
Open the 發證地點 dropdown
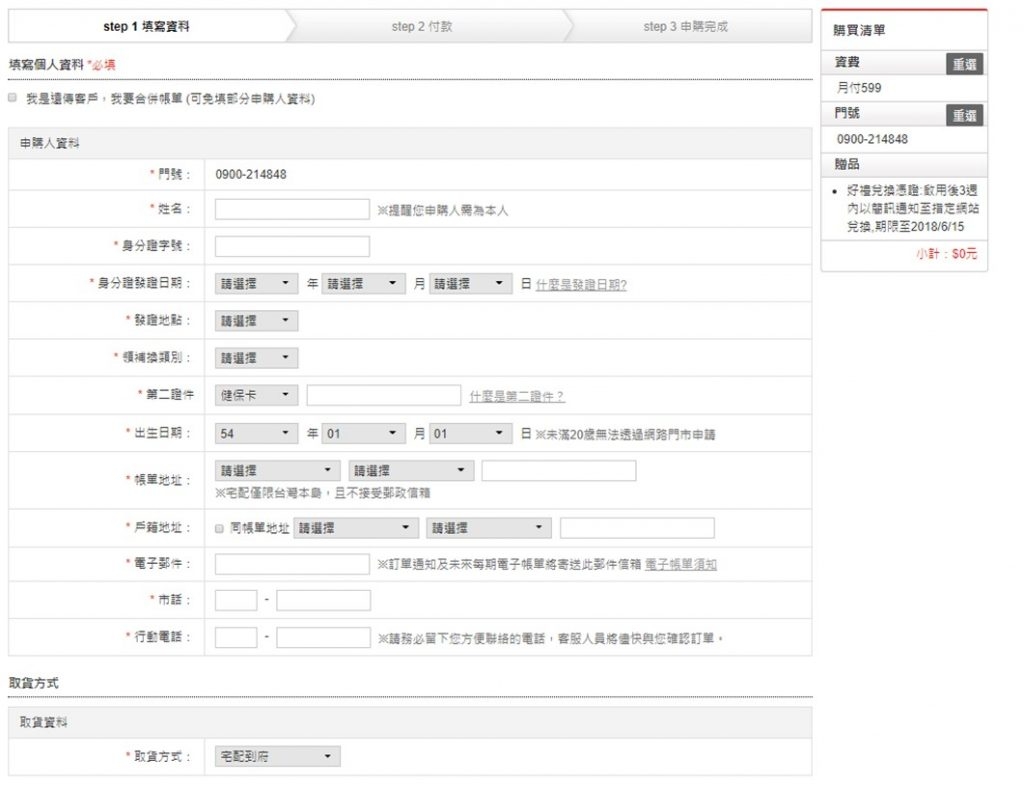coord(257,321)
